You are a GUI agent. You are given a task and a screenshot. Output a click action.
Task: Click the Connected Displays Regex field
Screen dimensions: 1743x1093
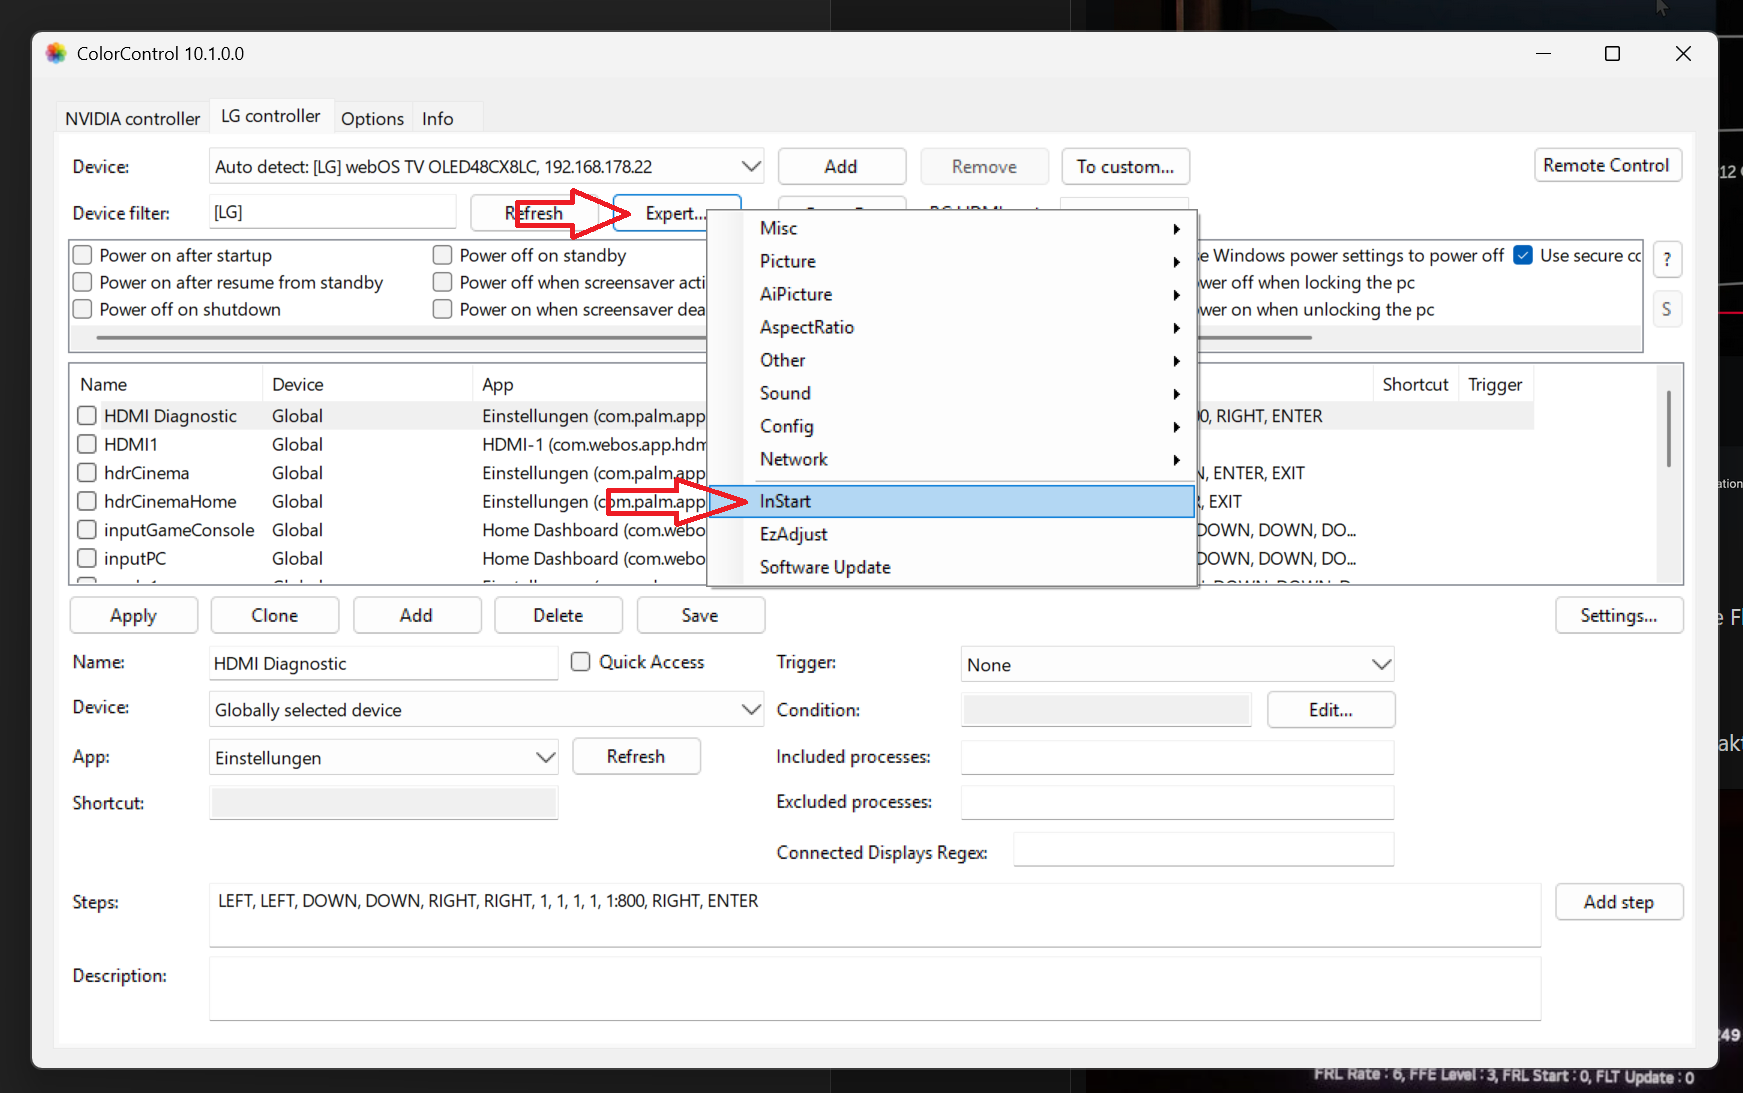click(1204, 850)
